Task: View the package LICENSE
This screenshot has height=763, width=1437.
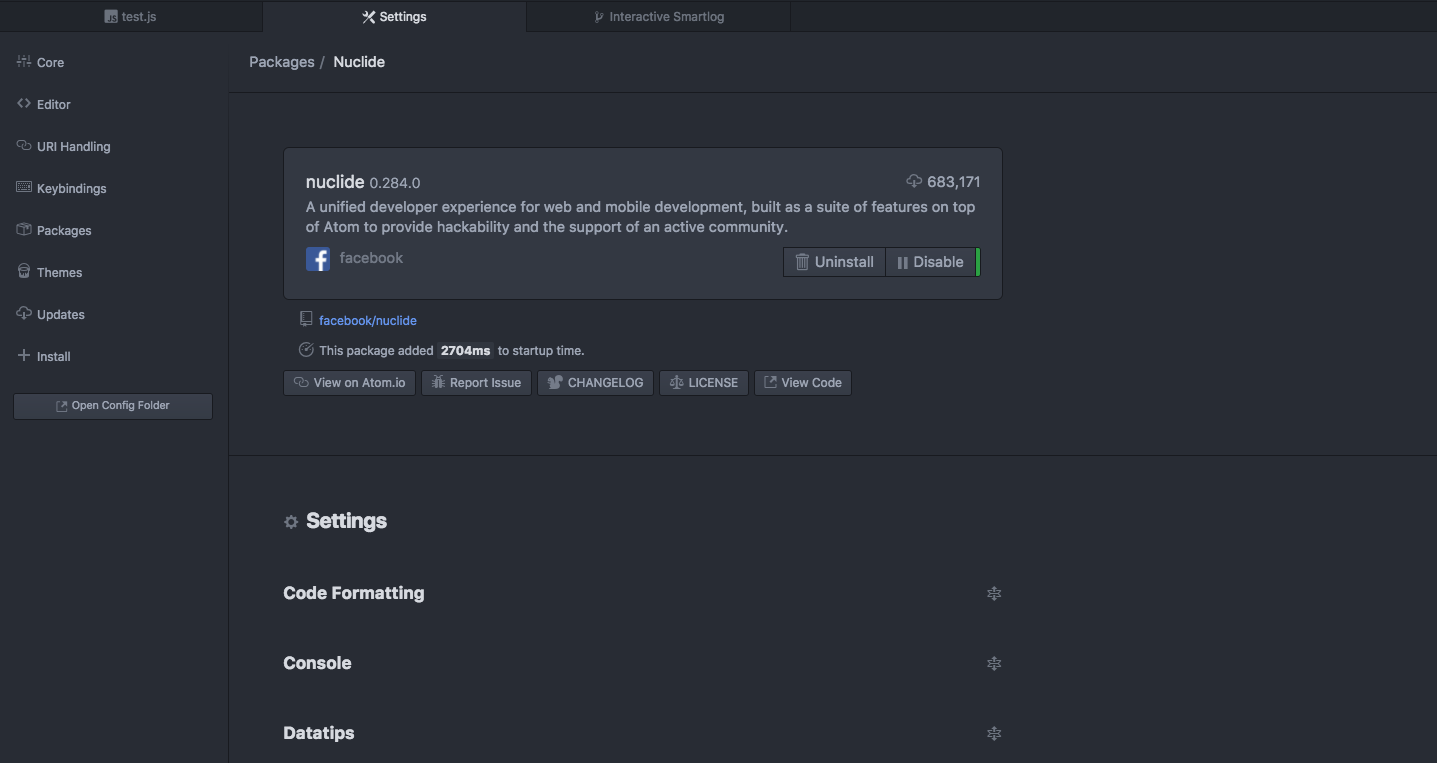Action: click(703, 382)
